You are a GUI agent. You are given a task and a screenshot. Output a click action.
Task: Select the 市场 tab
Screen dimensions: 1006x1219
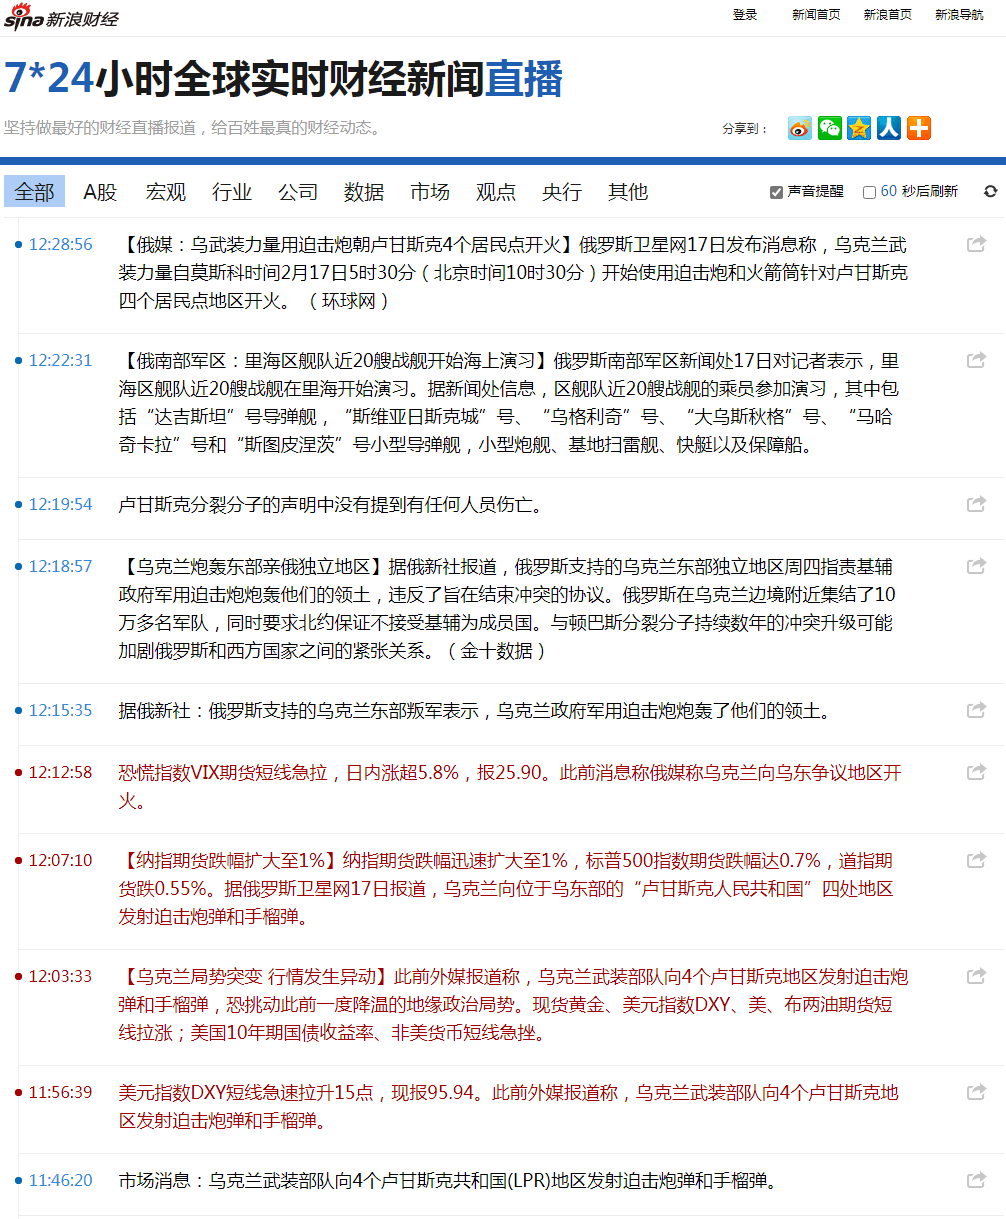click(x=430, y=191)
